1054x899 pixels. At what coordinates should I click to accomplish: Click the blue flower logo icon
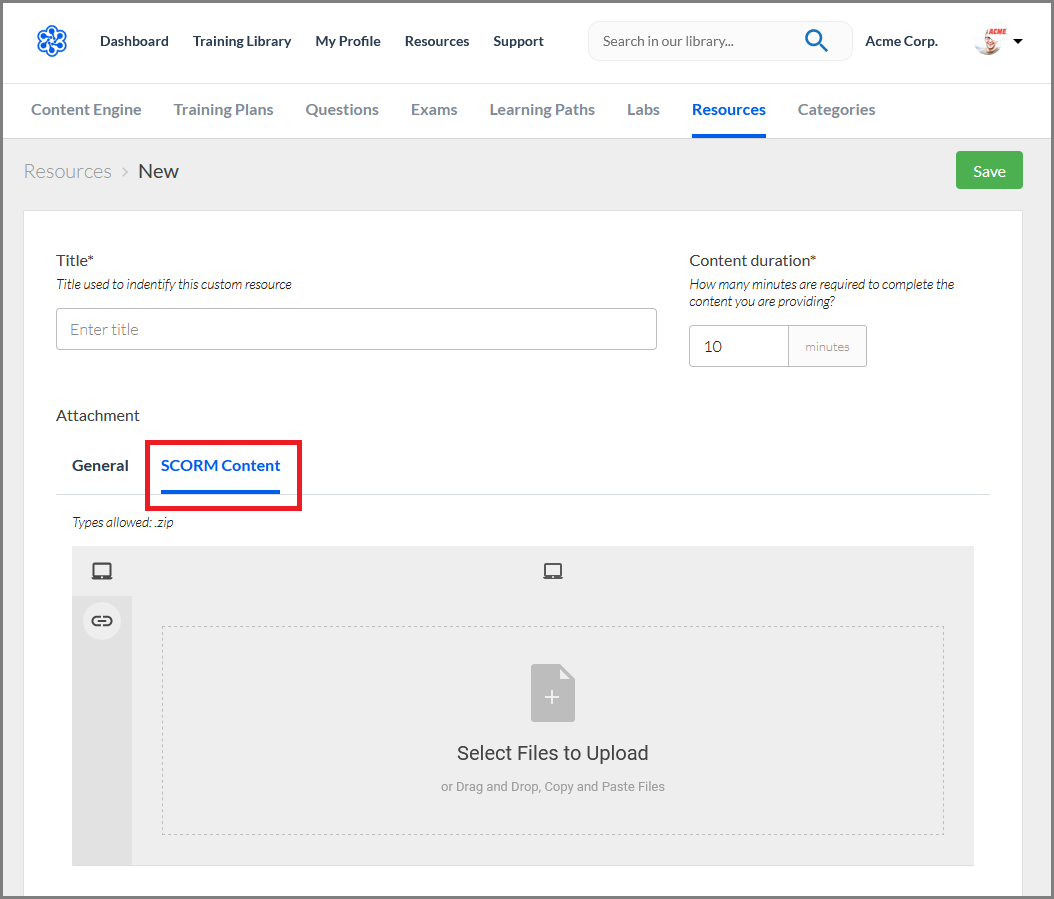pos(52,41)
